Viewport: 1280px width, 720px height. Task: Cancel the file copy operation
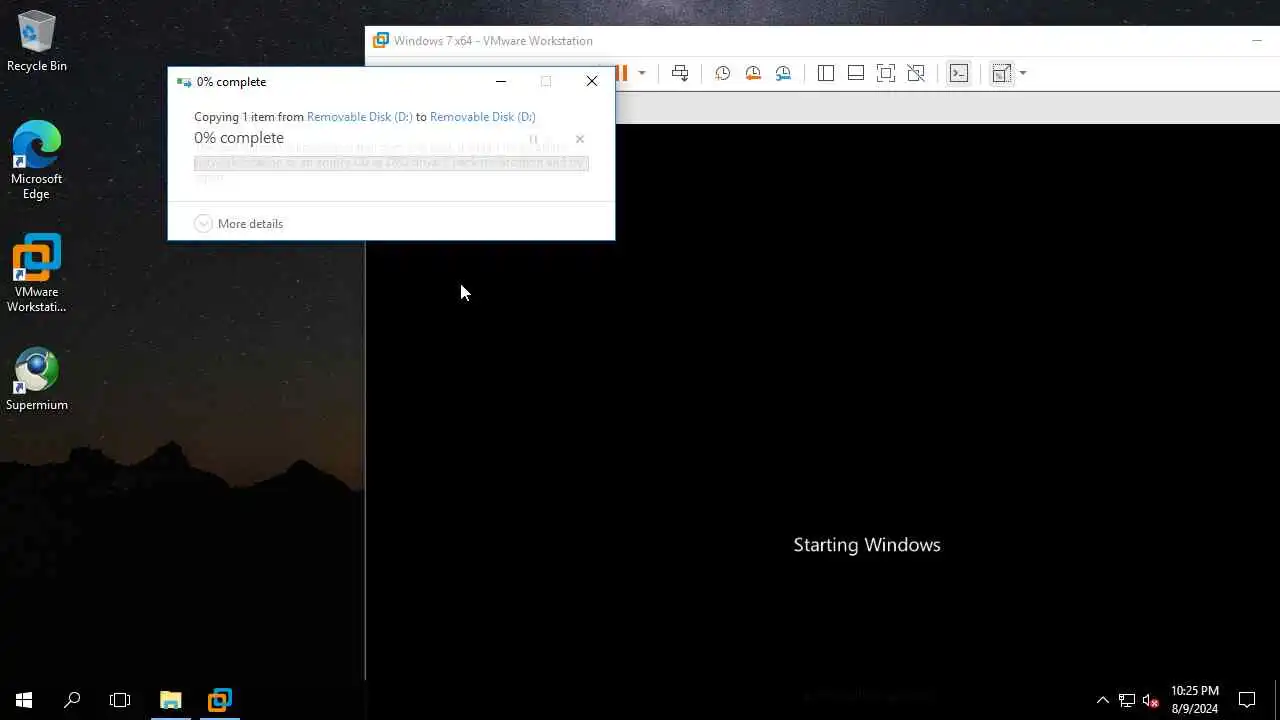[x=579, y=139]
